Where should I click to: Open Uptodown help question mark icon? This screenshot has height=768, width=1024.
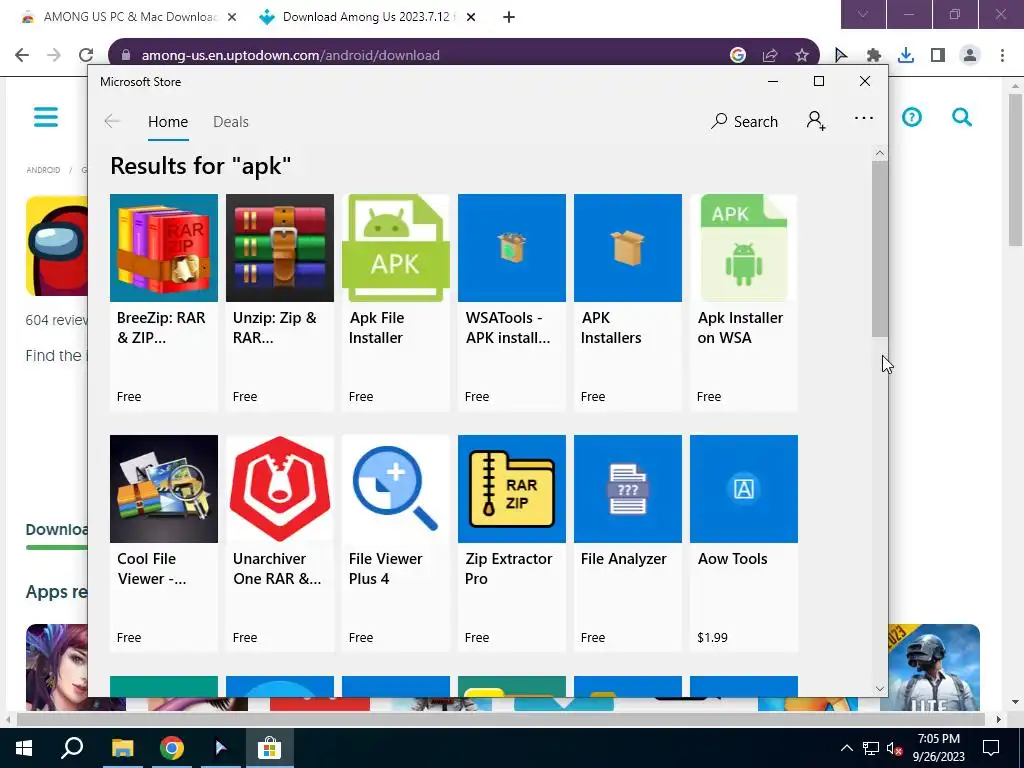coord(912,118)
